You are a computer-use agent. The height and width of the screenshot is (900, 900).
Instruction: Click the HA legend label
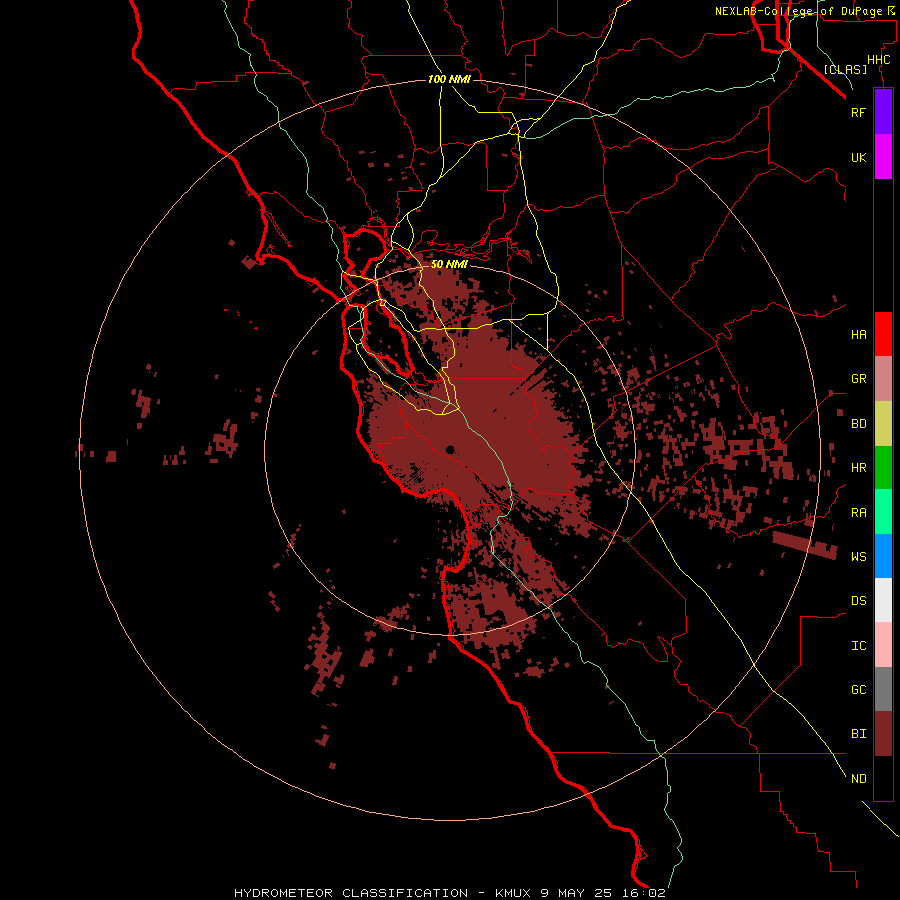pyautogui.click(x=859, y=335)
